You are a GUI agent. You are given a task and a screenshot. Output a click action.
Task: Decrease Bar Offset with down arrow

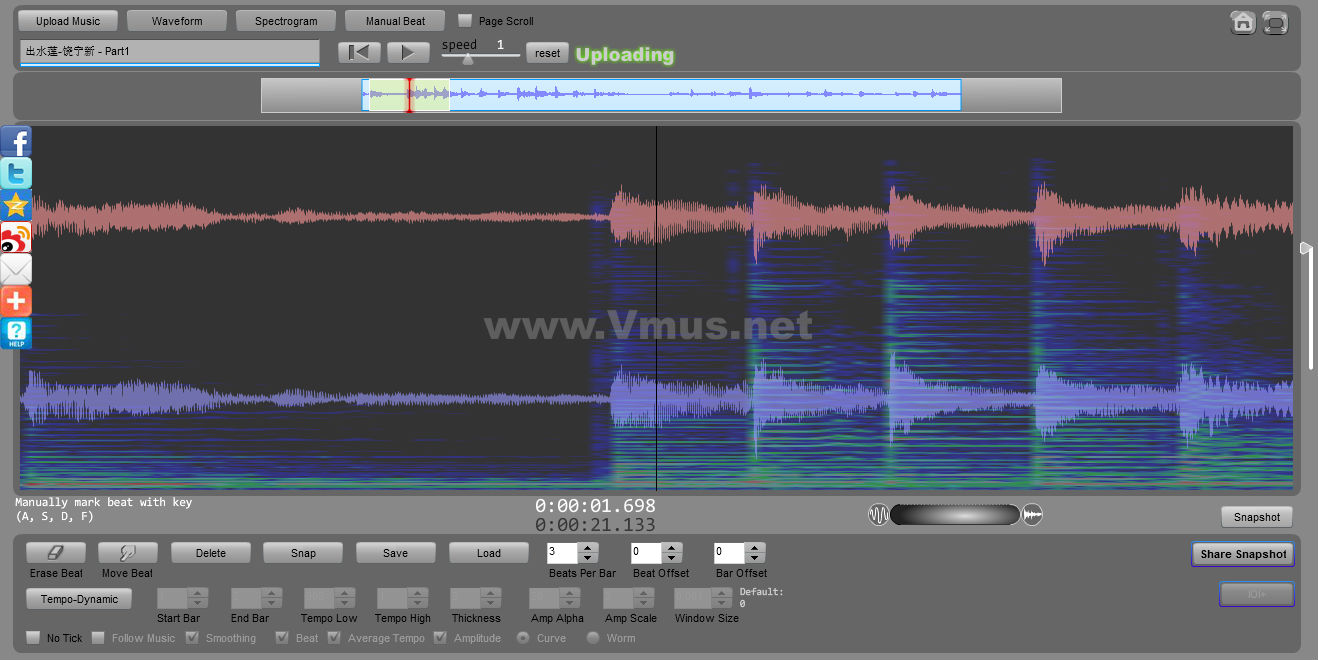(x=754, y=558)
